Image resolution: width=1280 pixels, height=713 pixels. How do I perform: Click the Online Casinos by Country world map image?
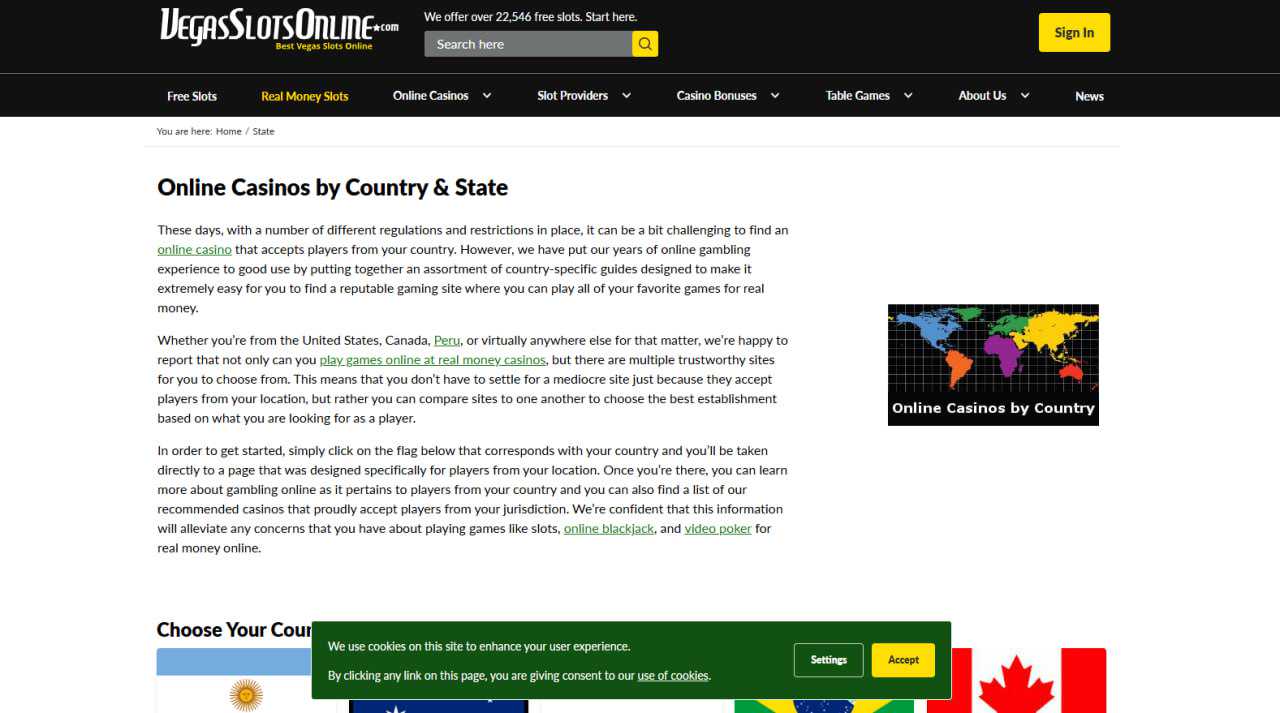993,365
